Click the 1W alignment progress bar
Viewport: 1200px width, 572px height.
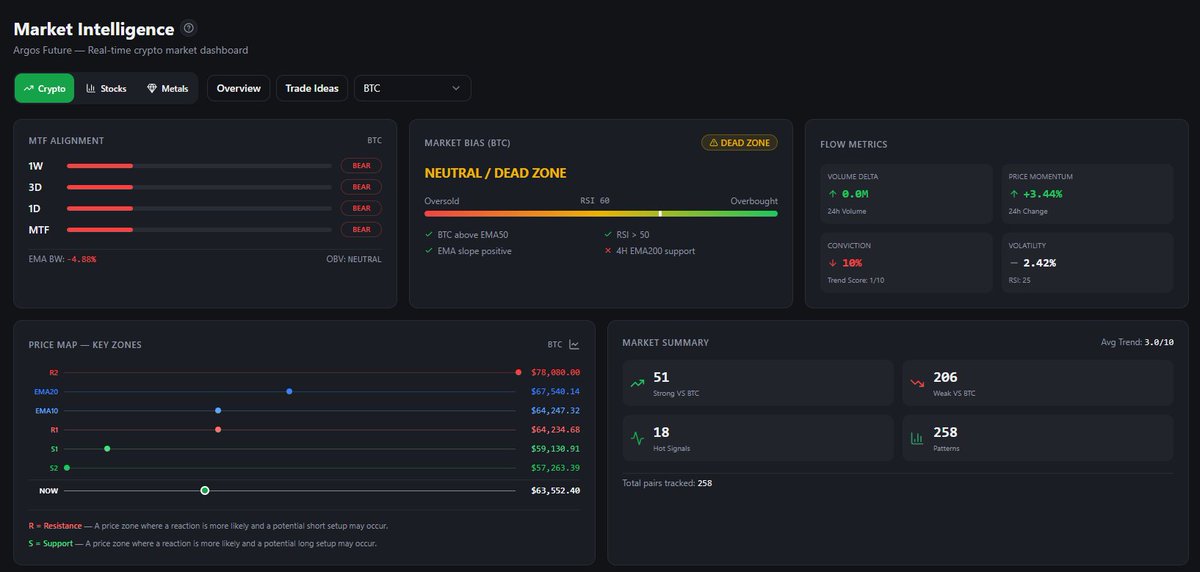(x=199, y=166)
